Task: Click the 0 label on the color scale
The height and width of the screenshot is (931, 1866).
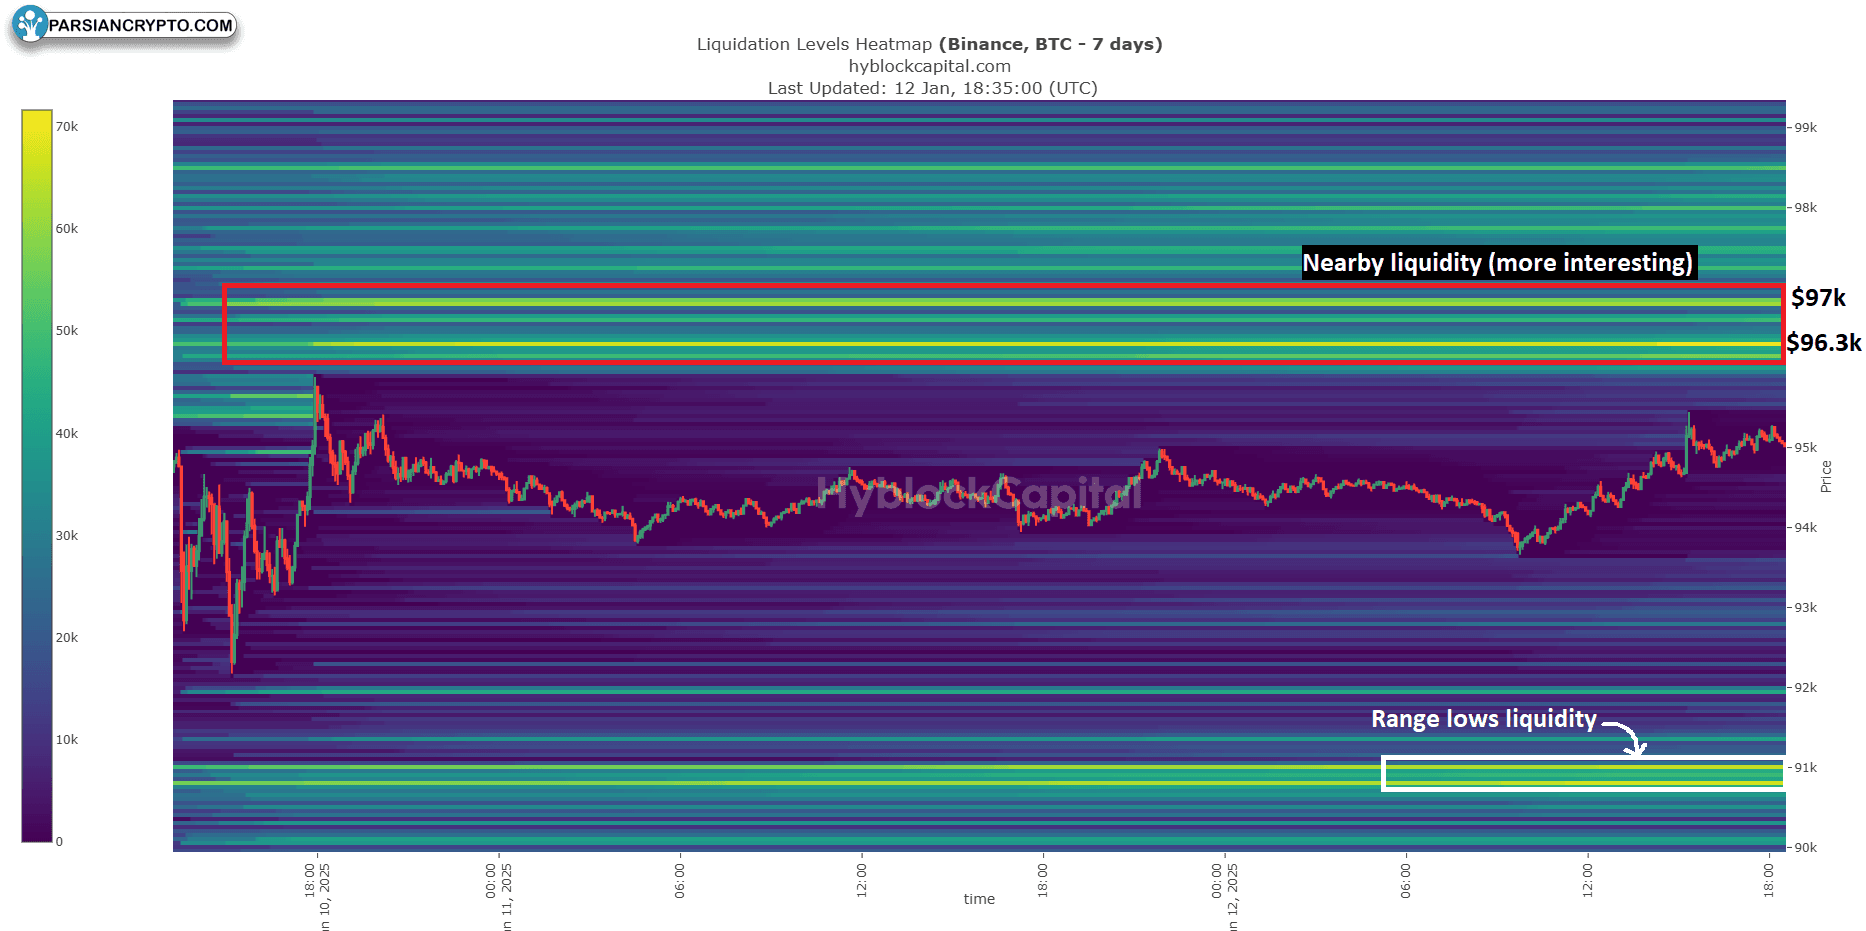Action: tap(59, 842)
